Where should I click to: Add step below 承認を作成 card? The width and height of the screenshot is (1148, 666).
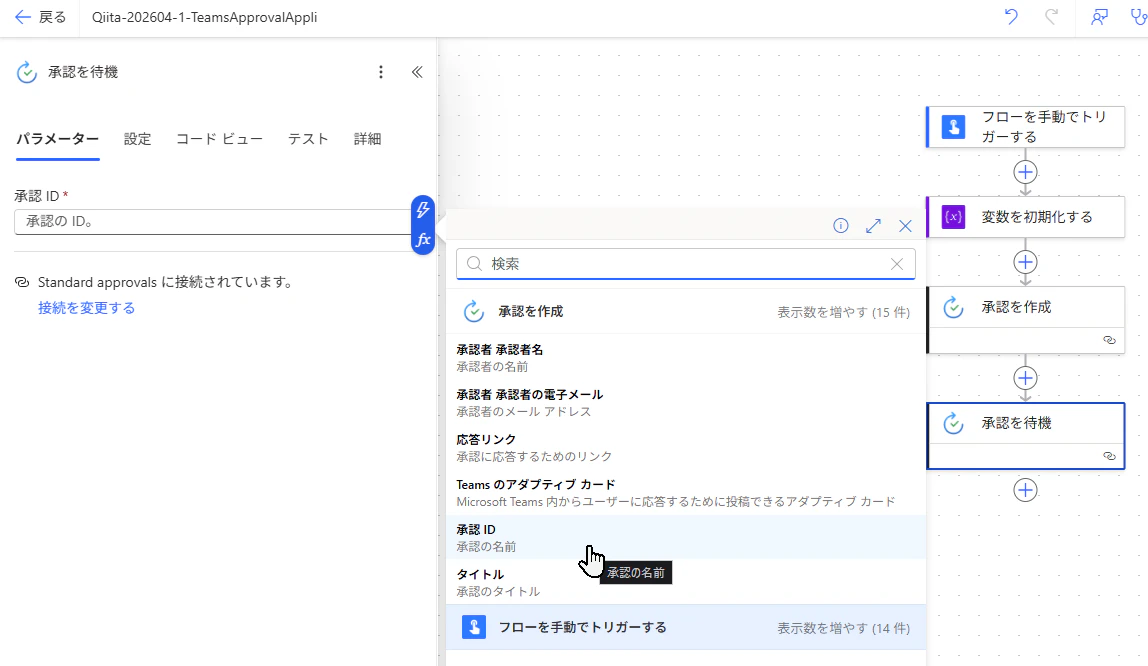point(1026,378)
